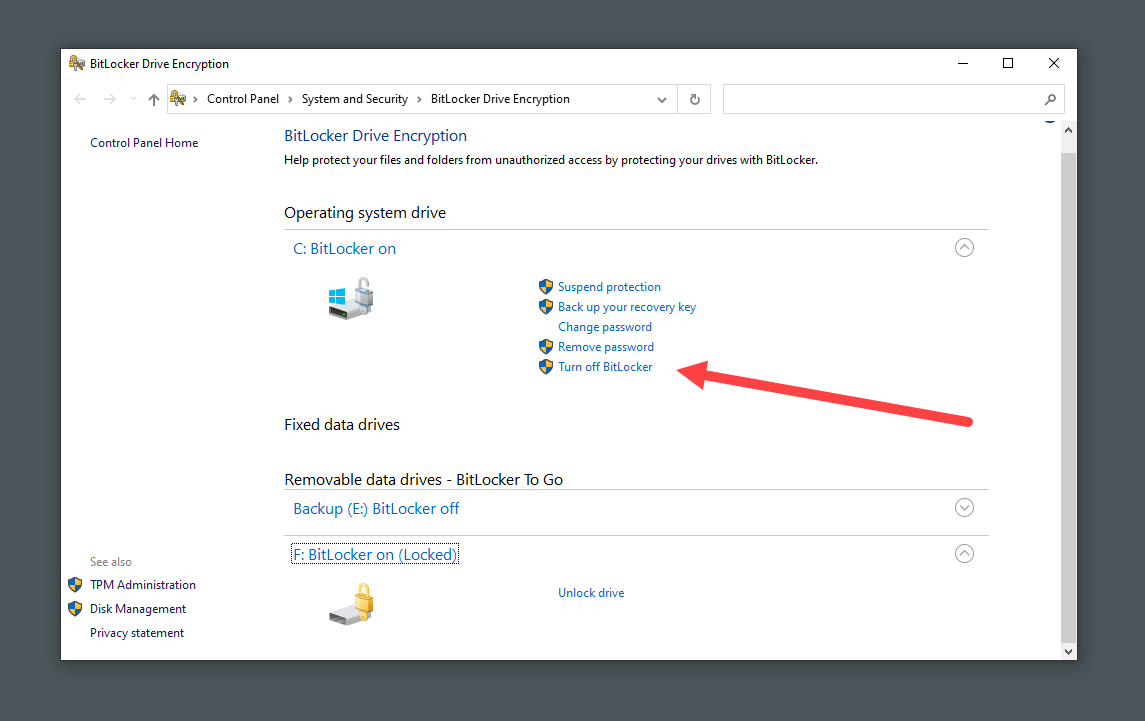
Task: Click the shield icon next to Turn off BitLocker
Action: point(545,367)
